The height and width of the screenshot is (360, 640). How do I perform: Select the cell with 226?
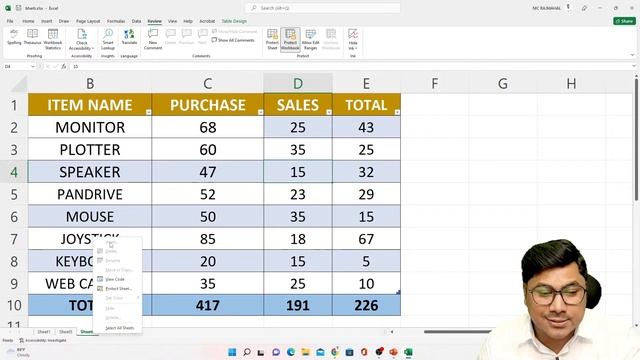tap(366, 305)
